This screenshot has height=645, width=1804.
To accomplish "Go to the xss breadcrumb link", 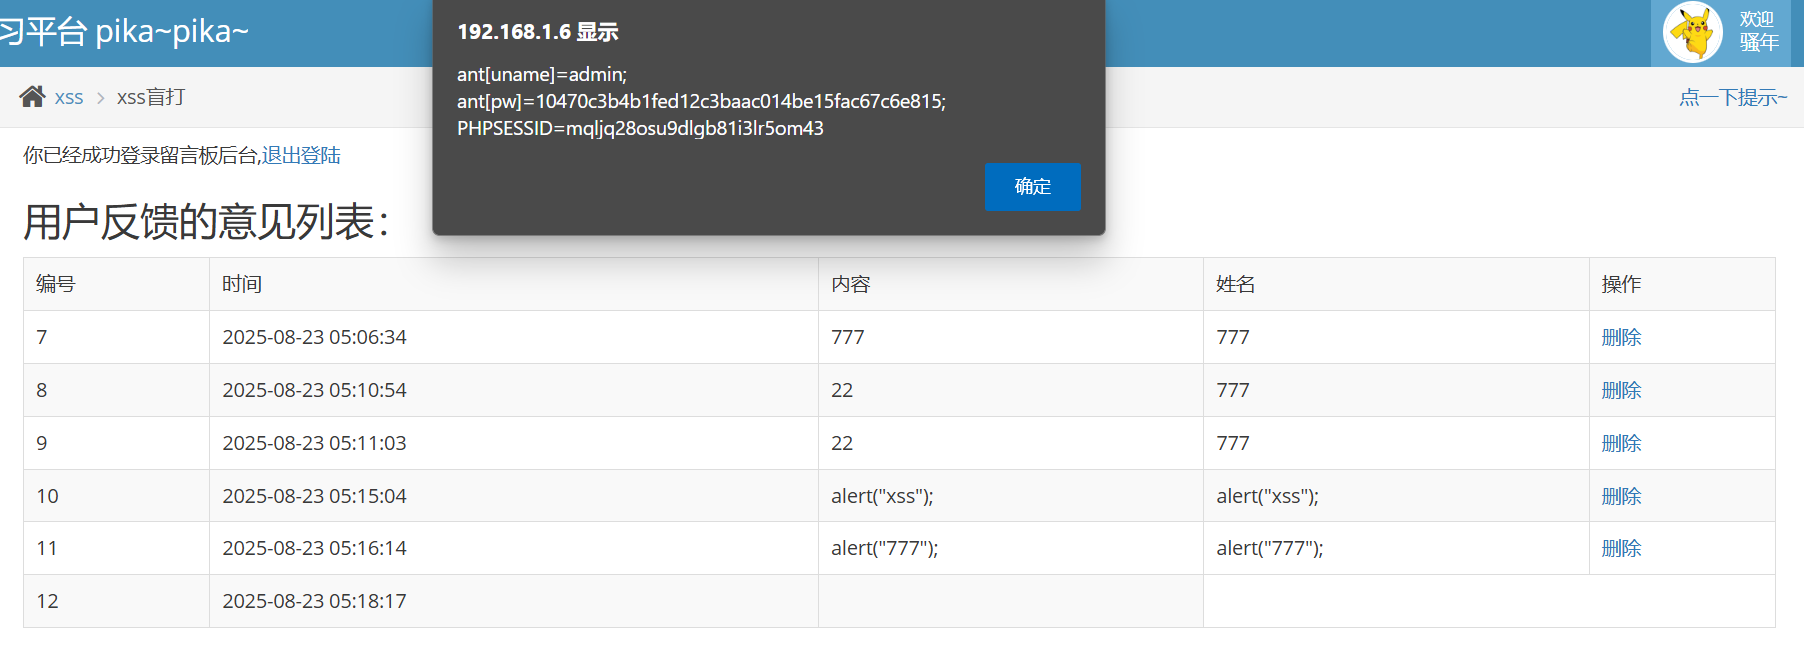I will [69, 98].
